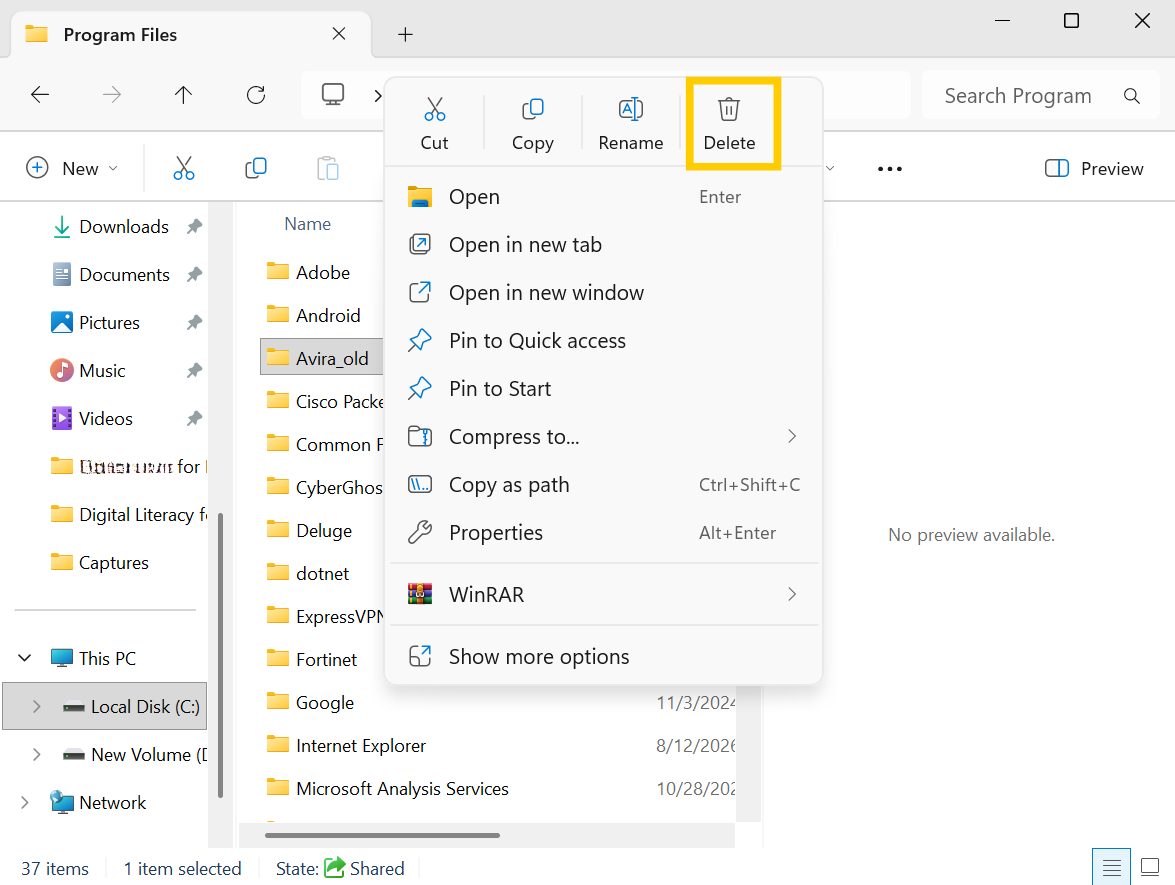This screenshot has width=1175, height=885.
Task: Select Open in context menu
Action: tap(604, 197)
